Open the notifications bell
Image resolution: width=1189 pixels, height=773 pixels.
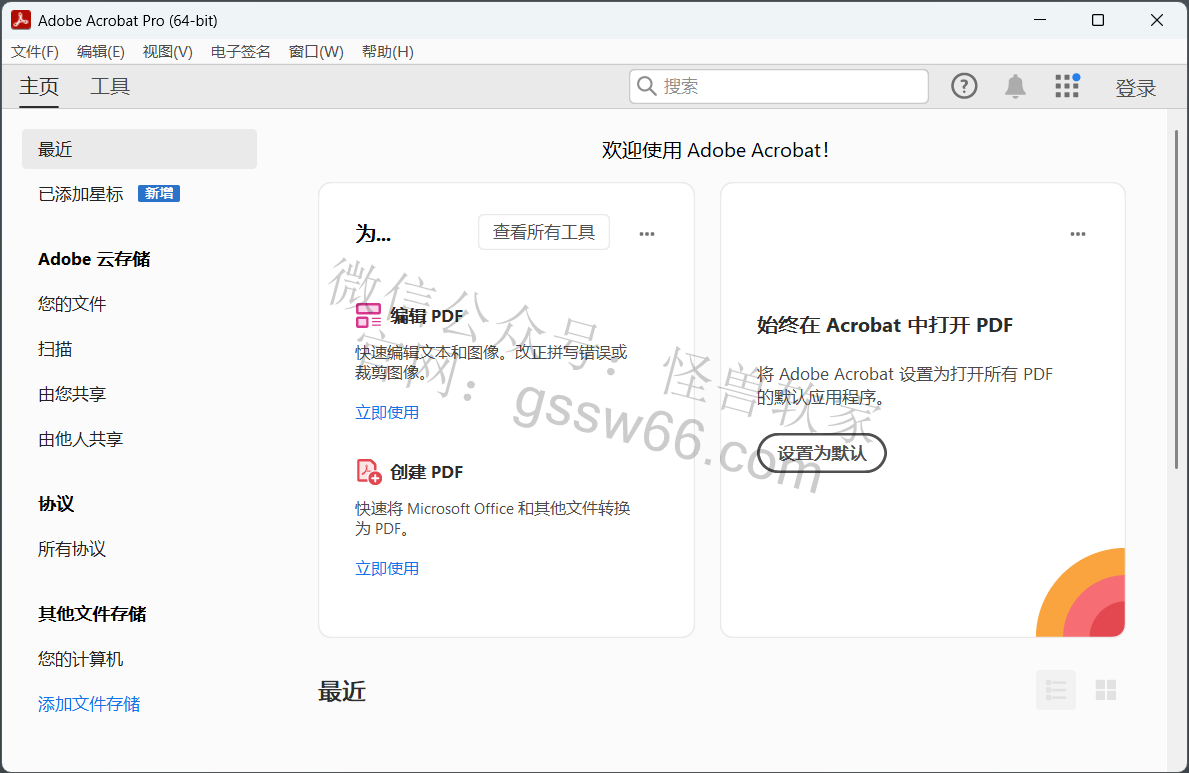pos(1015,86)
